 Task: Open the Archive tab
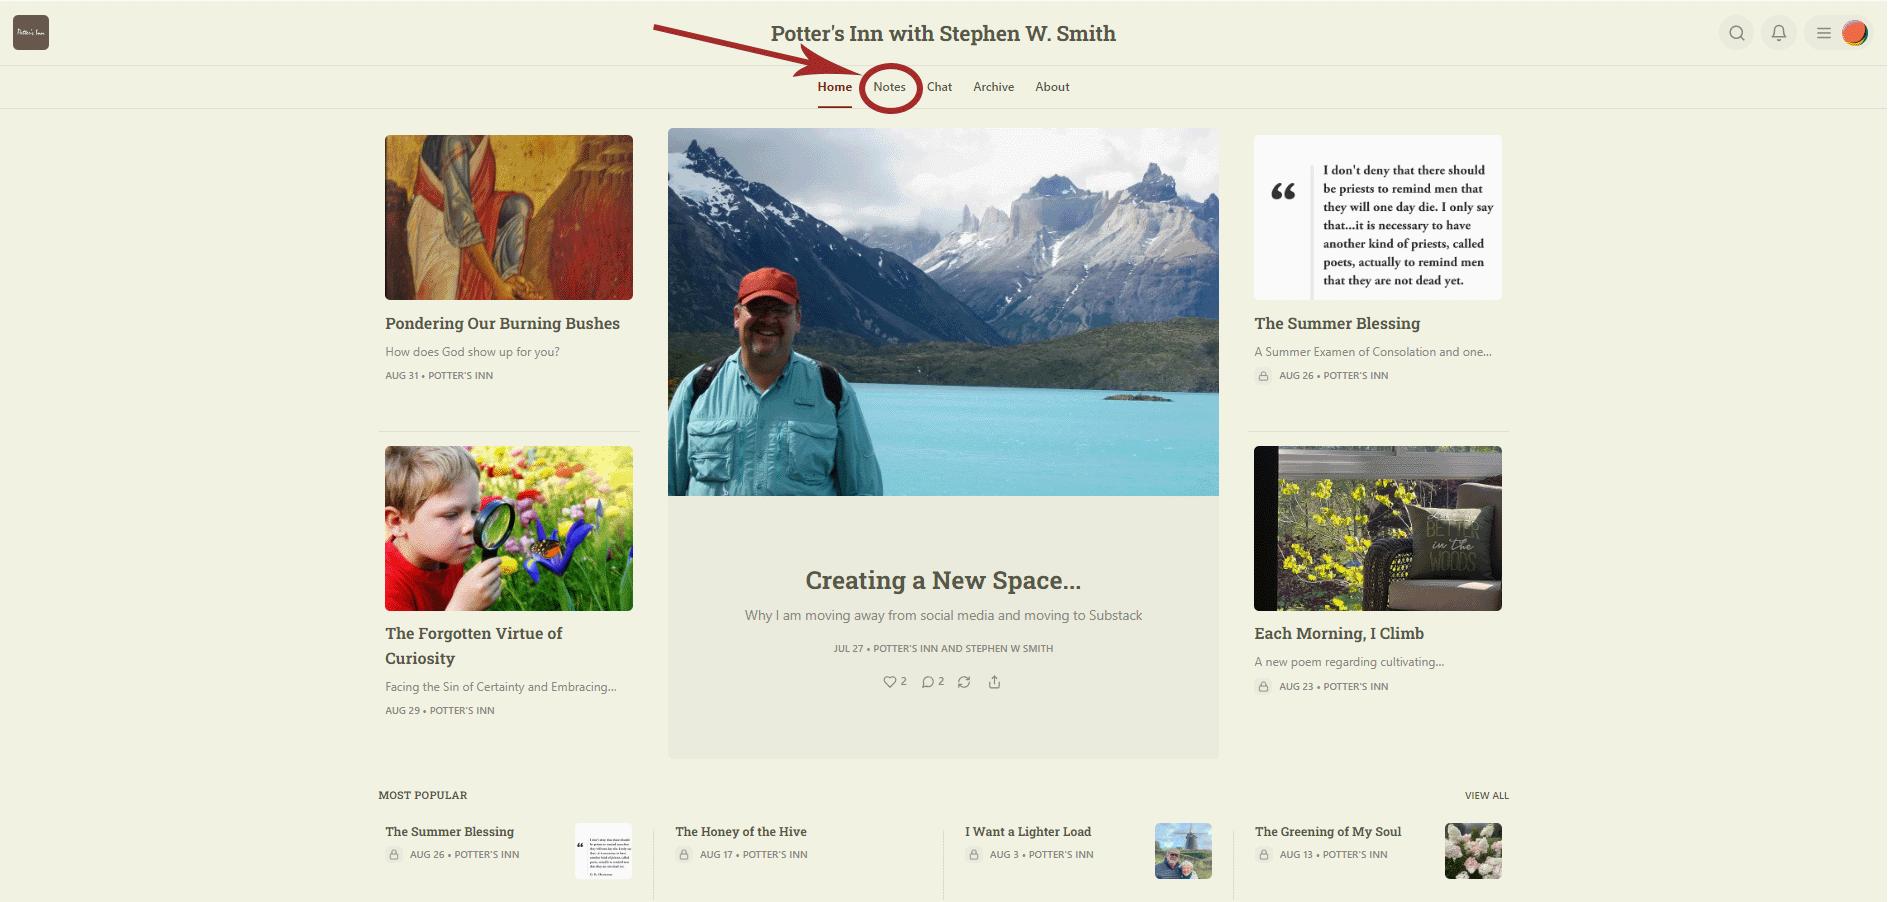tap(994, 87)
